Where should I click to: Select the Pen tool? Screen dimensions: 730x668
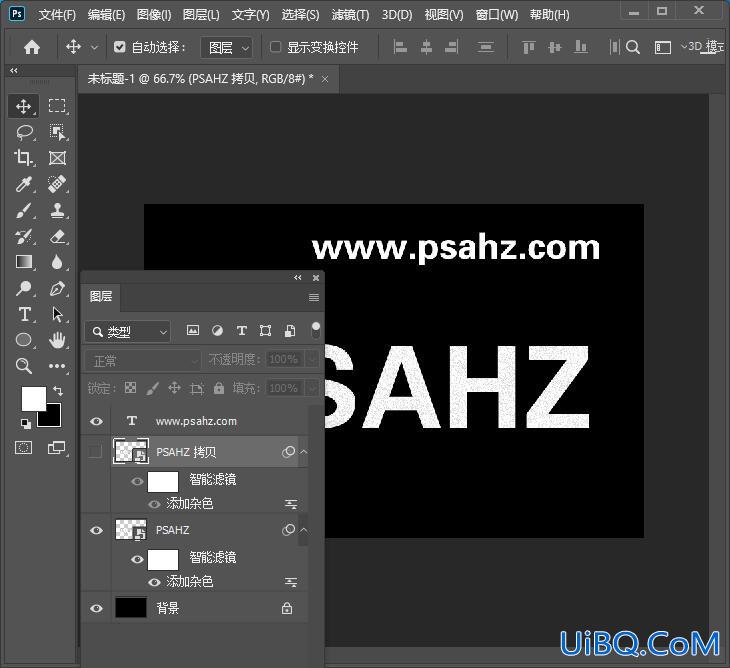click(x=57, y=289)
